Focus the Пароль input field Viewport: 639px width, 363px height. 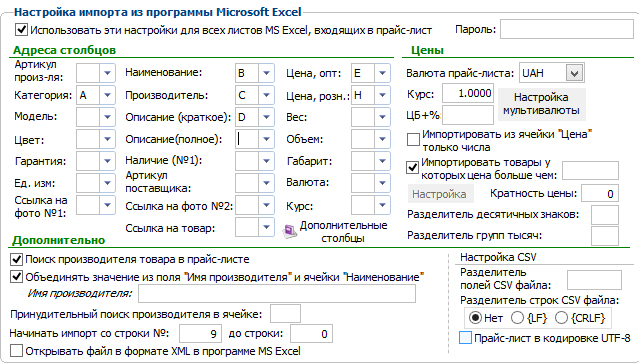[x=566, y=29]
